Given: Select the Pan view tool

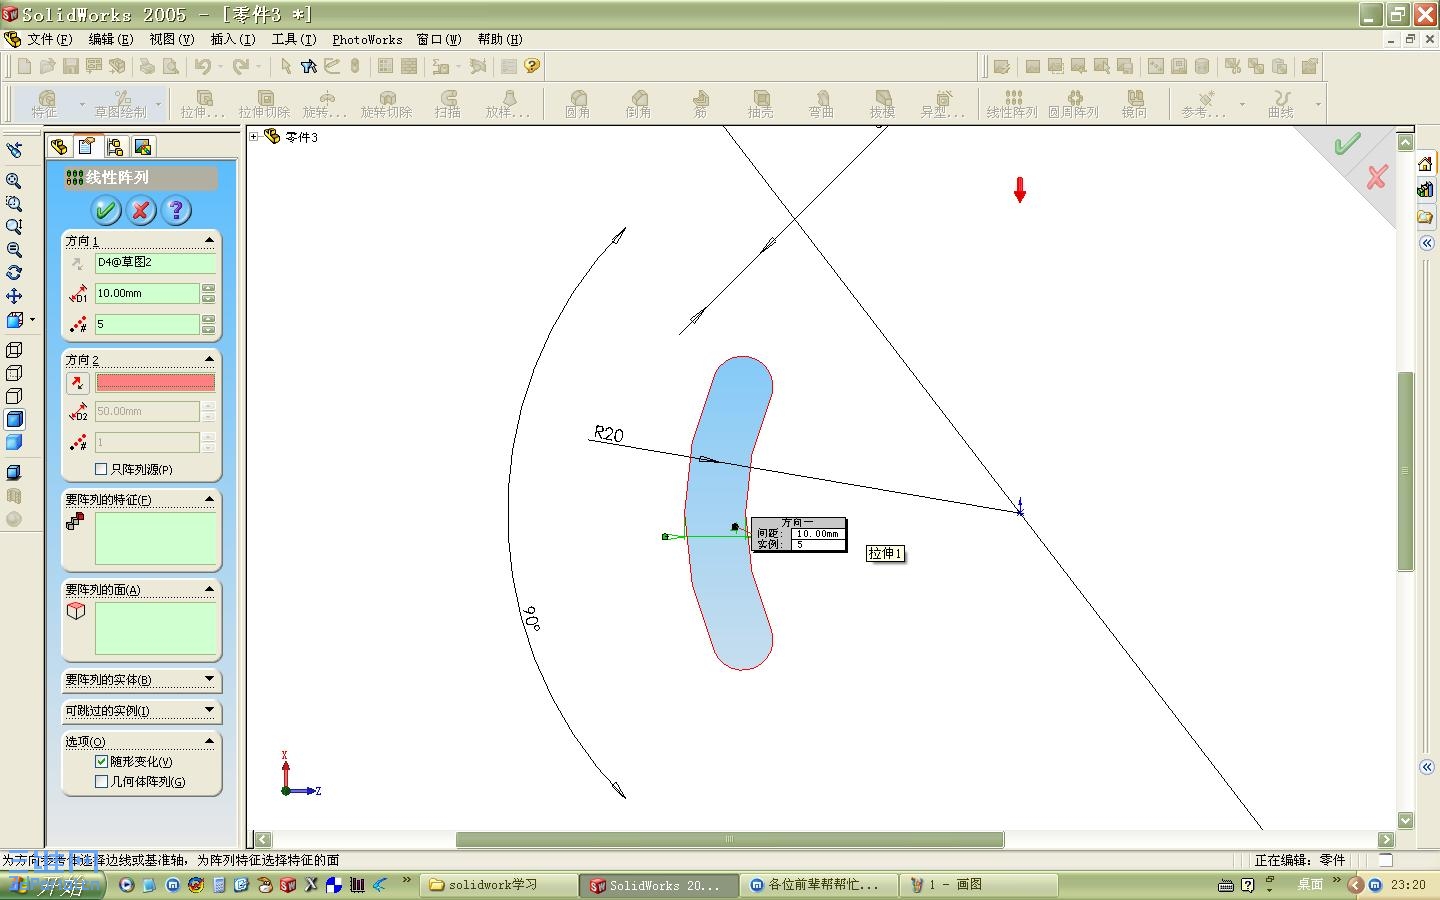Looking at the screenshot, I should click(14, 296).
